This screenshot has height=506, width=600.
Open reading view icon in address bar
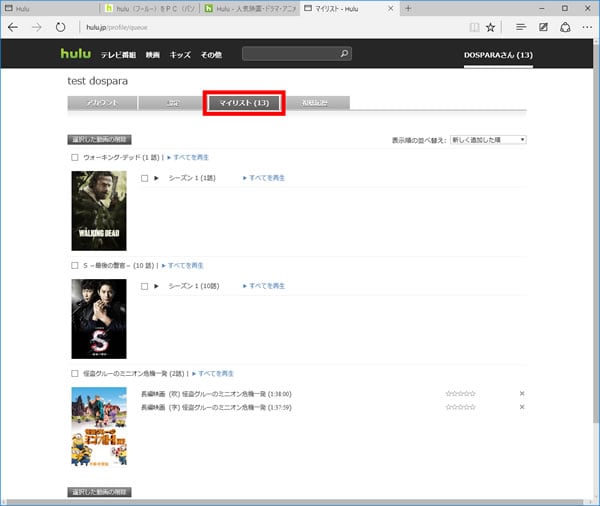(474, 27)
